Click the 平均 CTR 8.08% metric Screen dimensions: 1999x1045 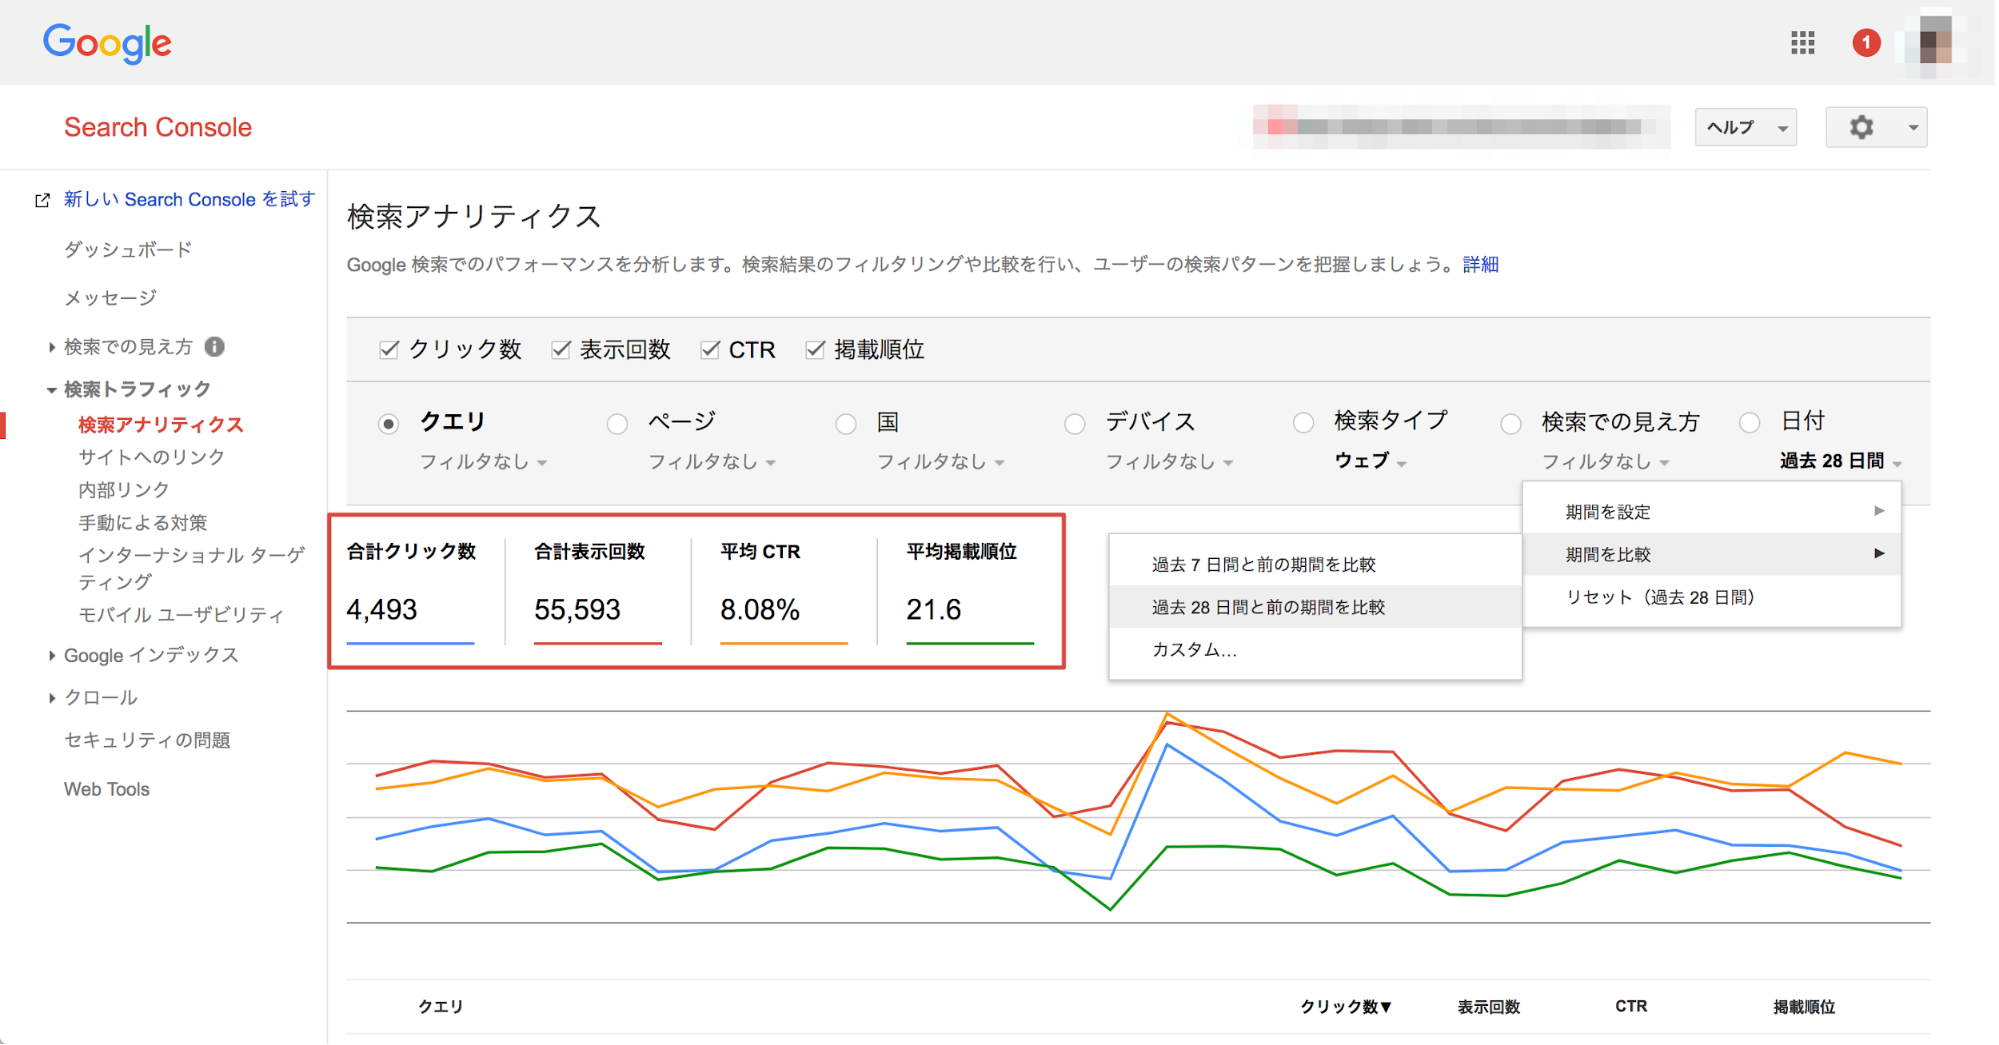click(784, 591)
